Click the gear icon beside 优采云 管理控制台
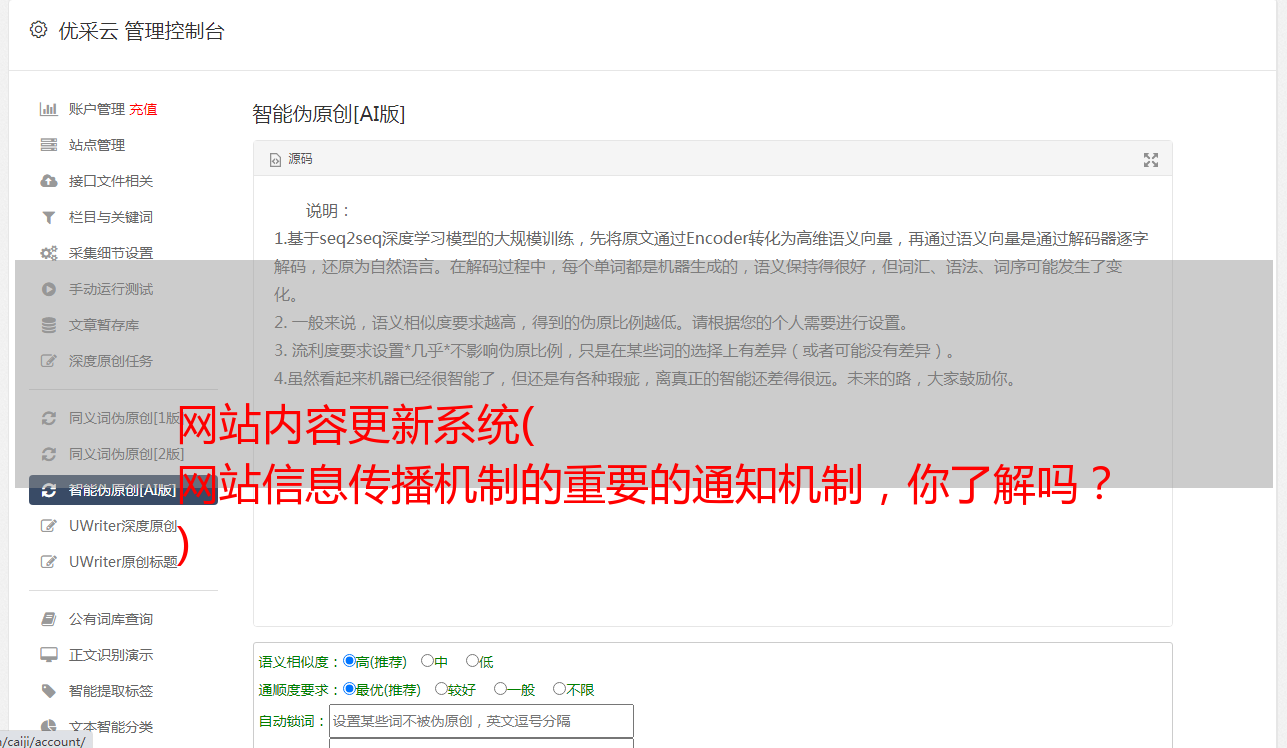The width and height of the screenshot is (1287, 748). tap(38, 30)
